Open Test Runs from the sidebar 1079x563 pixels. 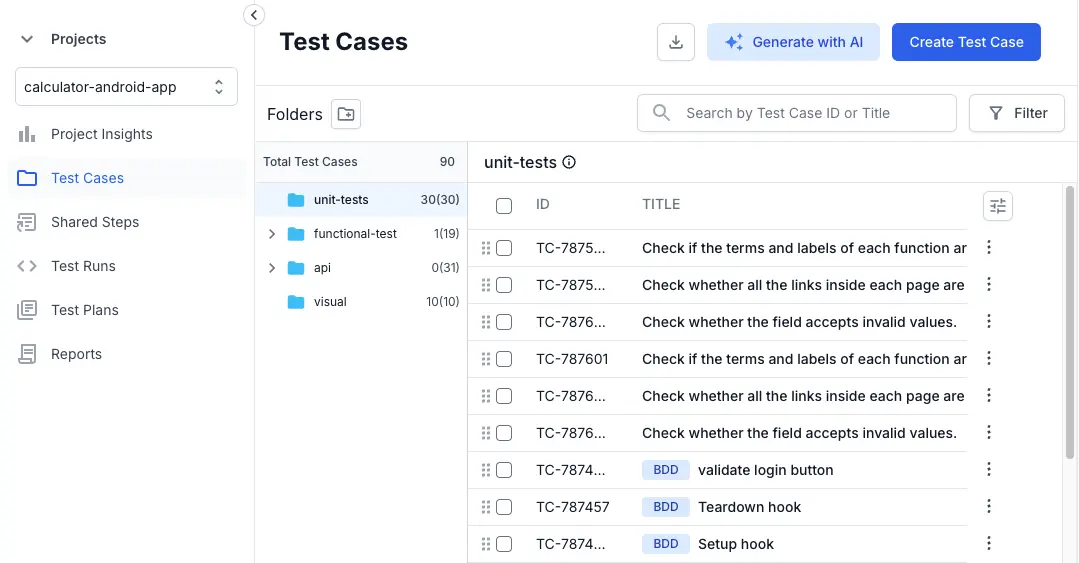tap(83, 266)
